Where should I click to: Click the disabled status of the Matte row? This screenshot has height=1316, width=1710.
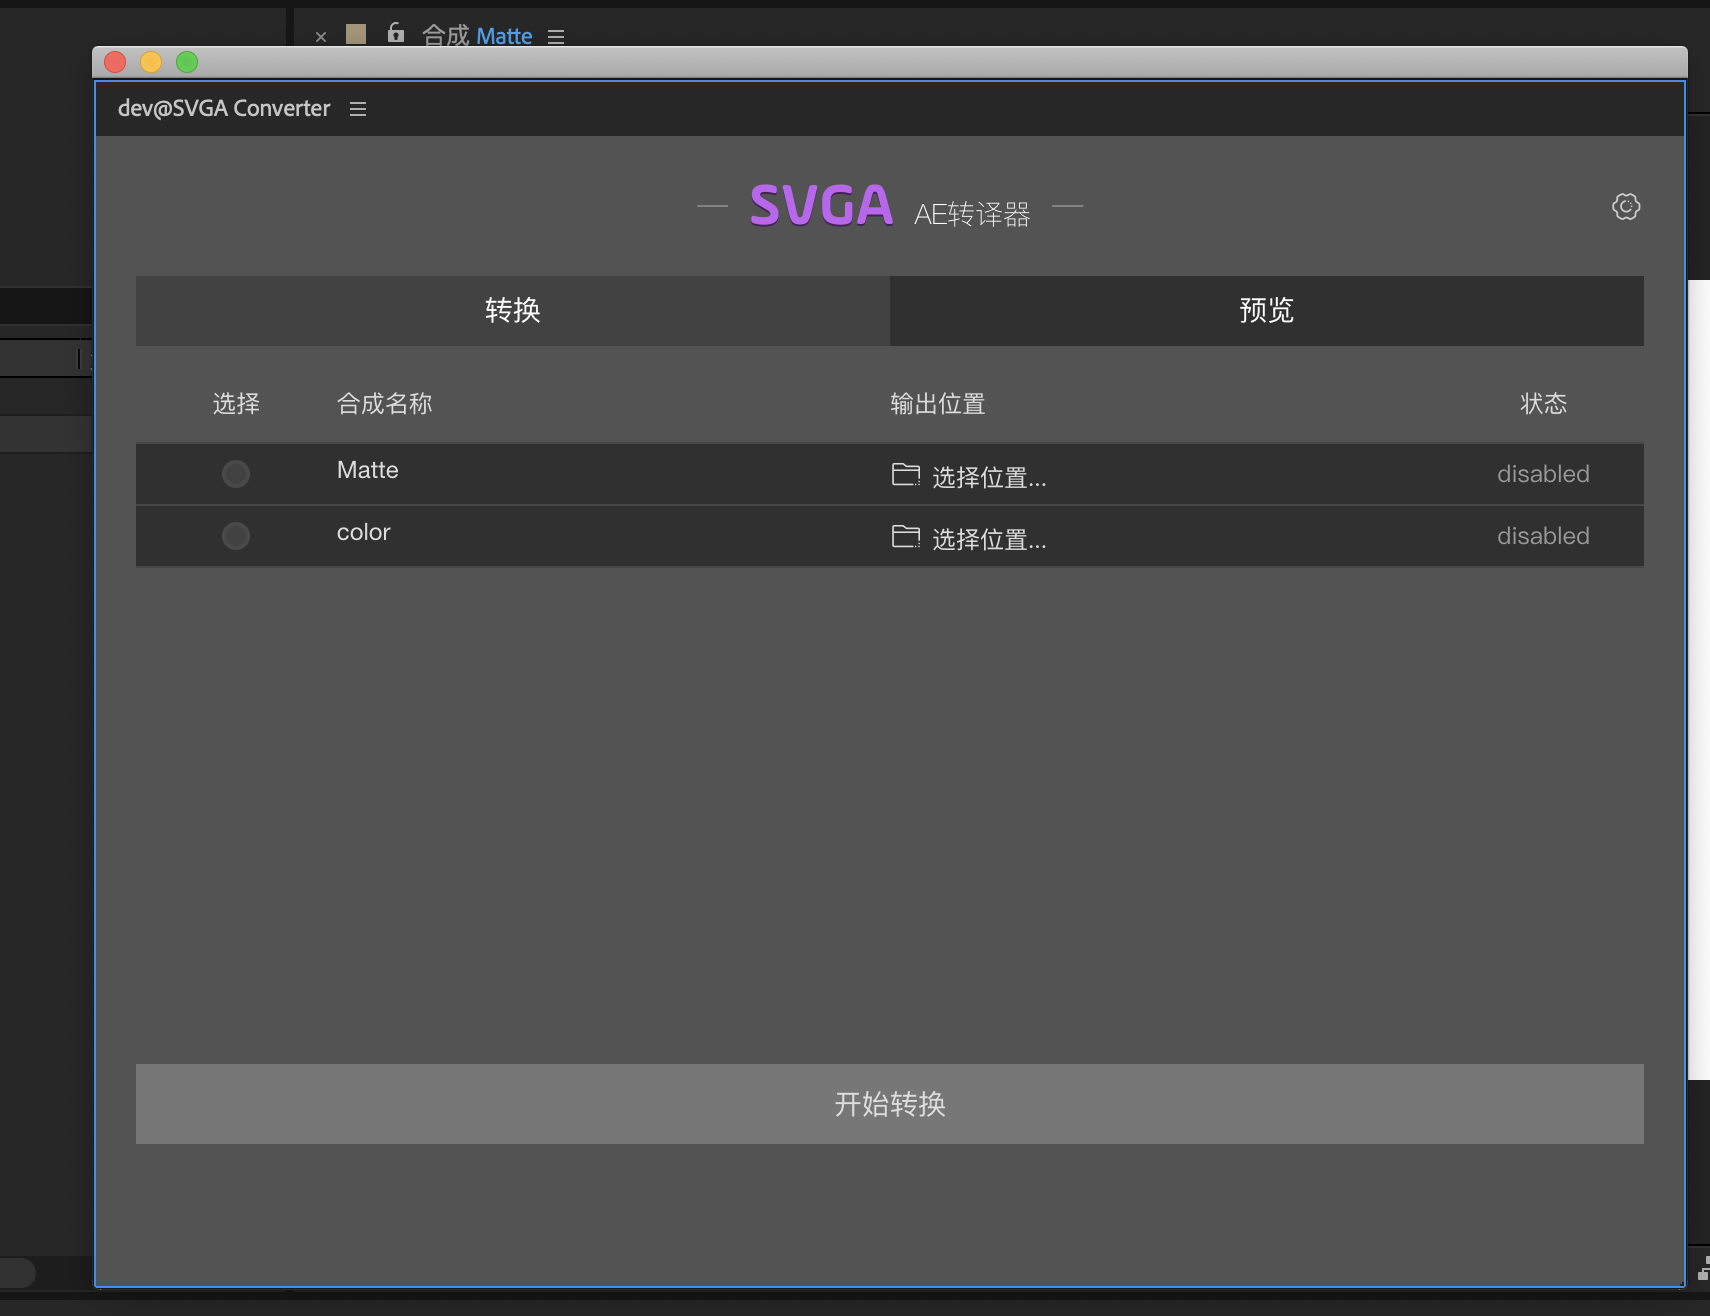coord(1543,474)
